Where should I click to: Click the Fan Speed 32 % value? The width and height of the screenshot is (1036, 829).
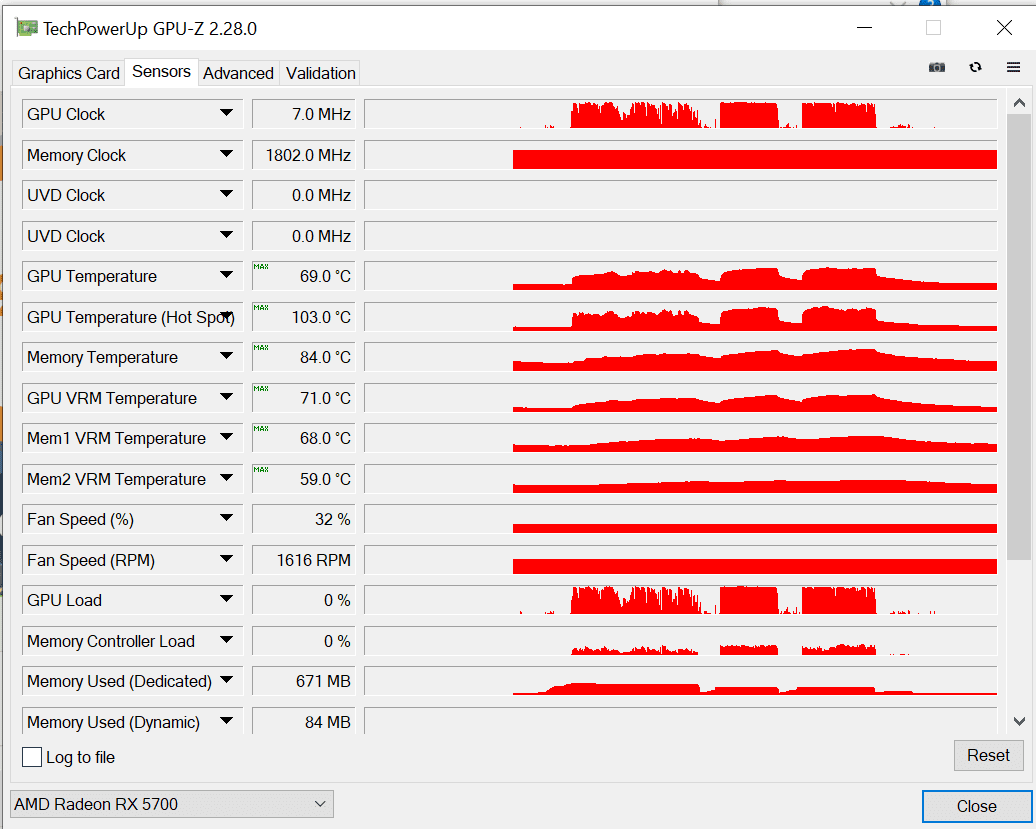click(x=304, y=519)
